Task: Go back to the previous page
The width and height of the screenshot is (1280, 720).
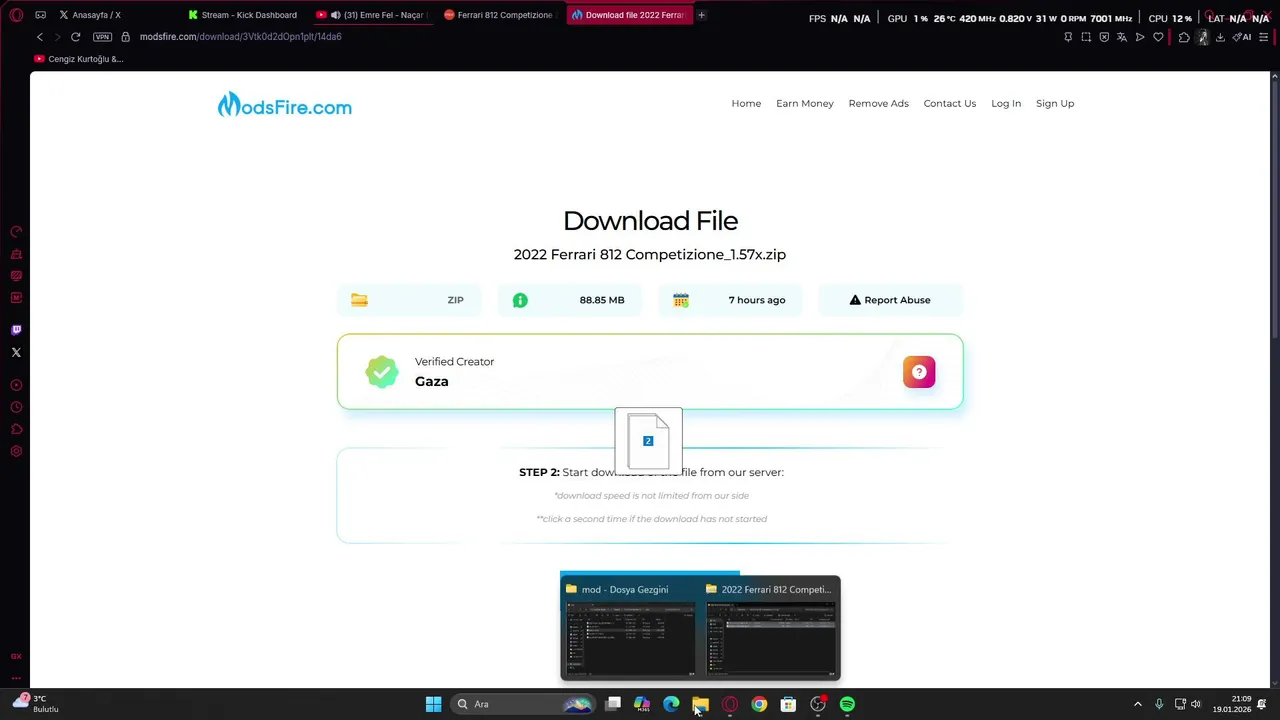Action: 40,37
